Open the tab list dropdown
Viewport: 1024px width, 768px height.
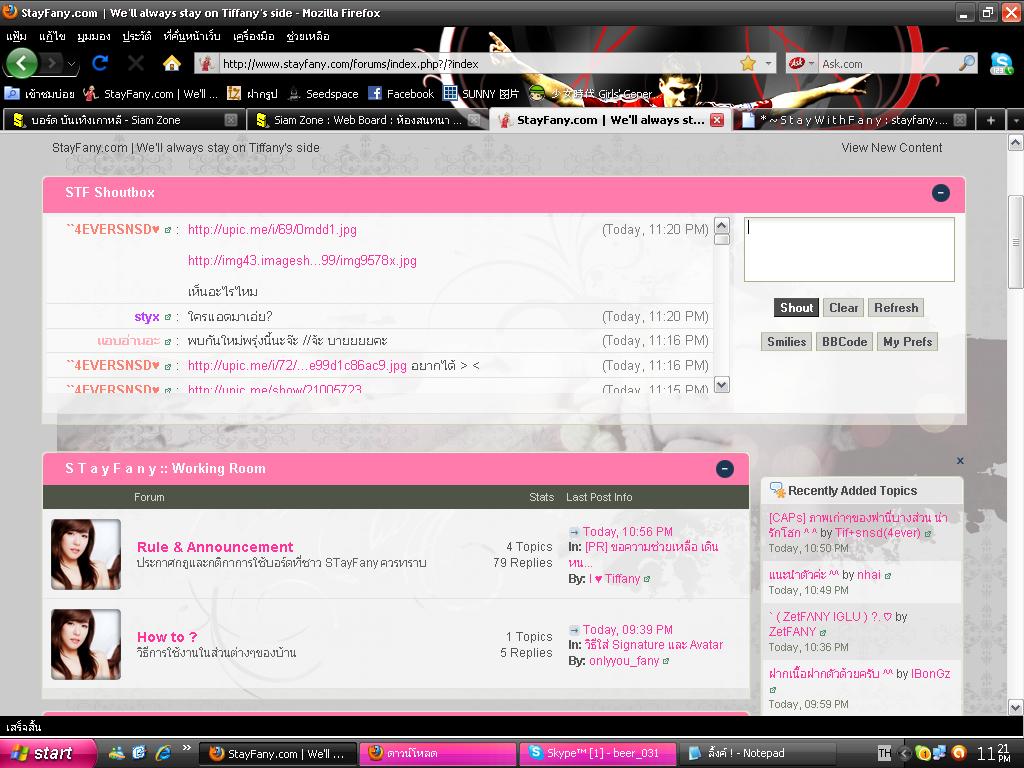pos(1016,120)
